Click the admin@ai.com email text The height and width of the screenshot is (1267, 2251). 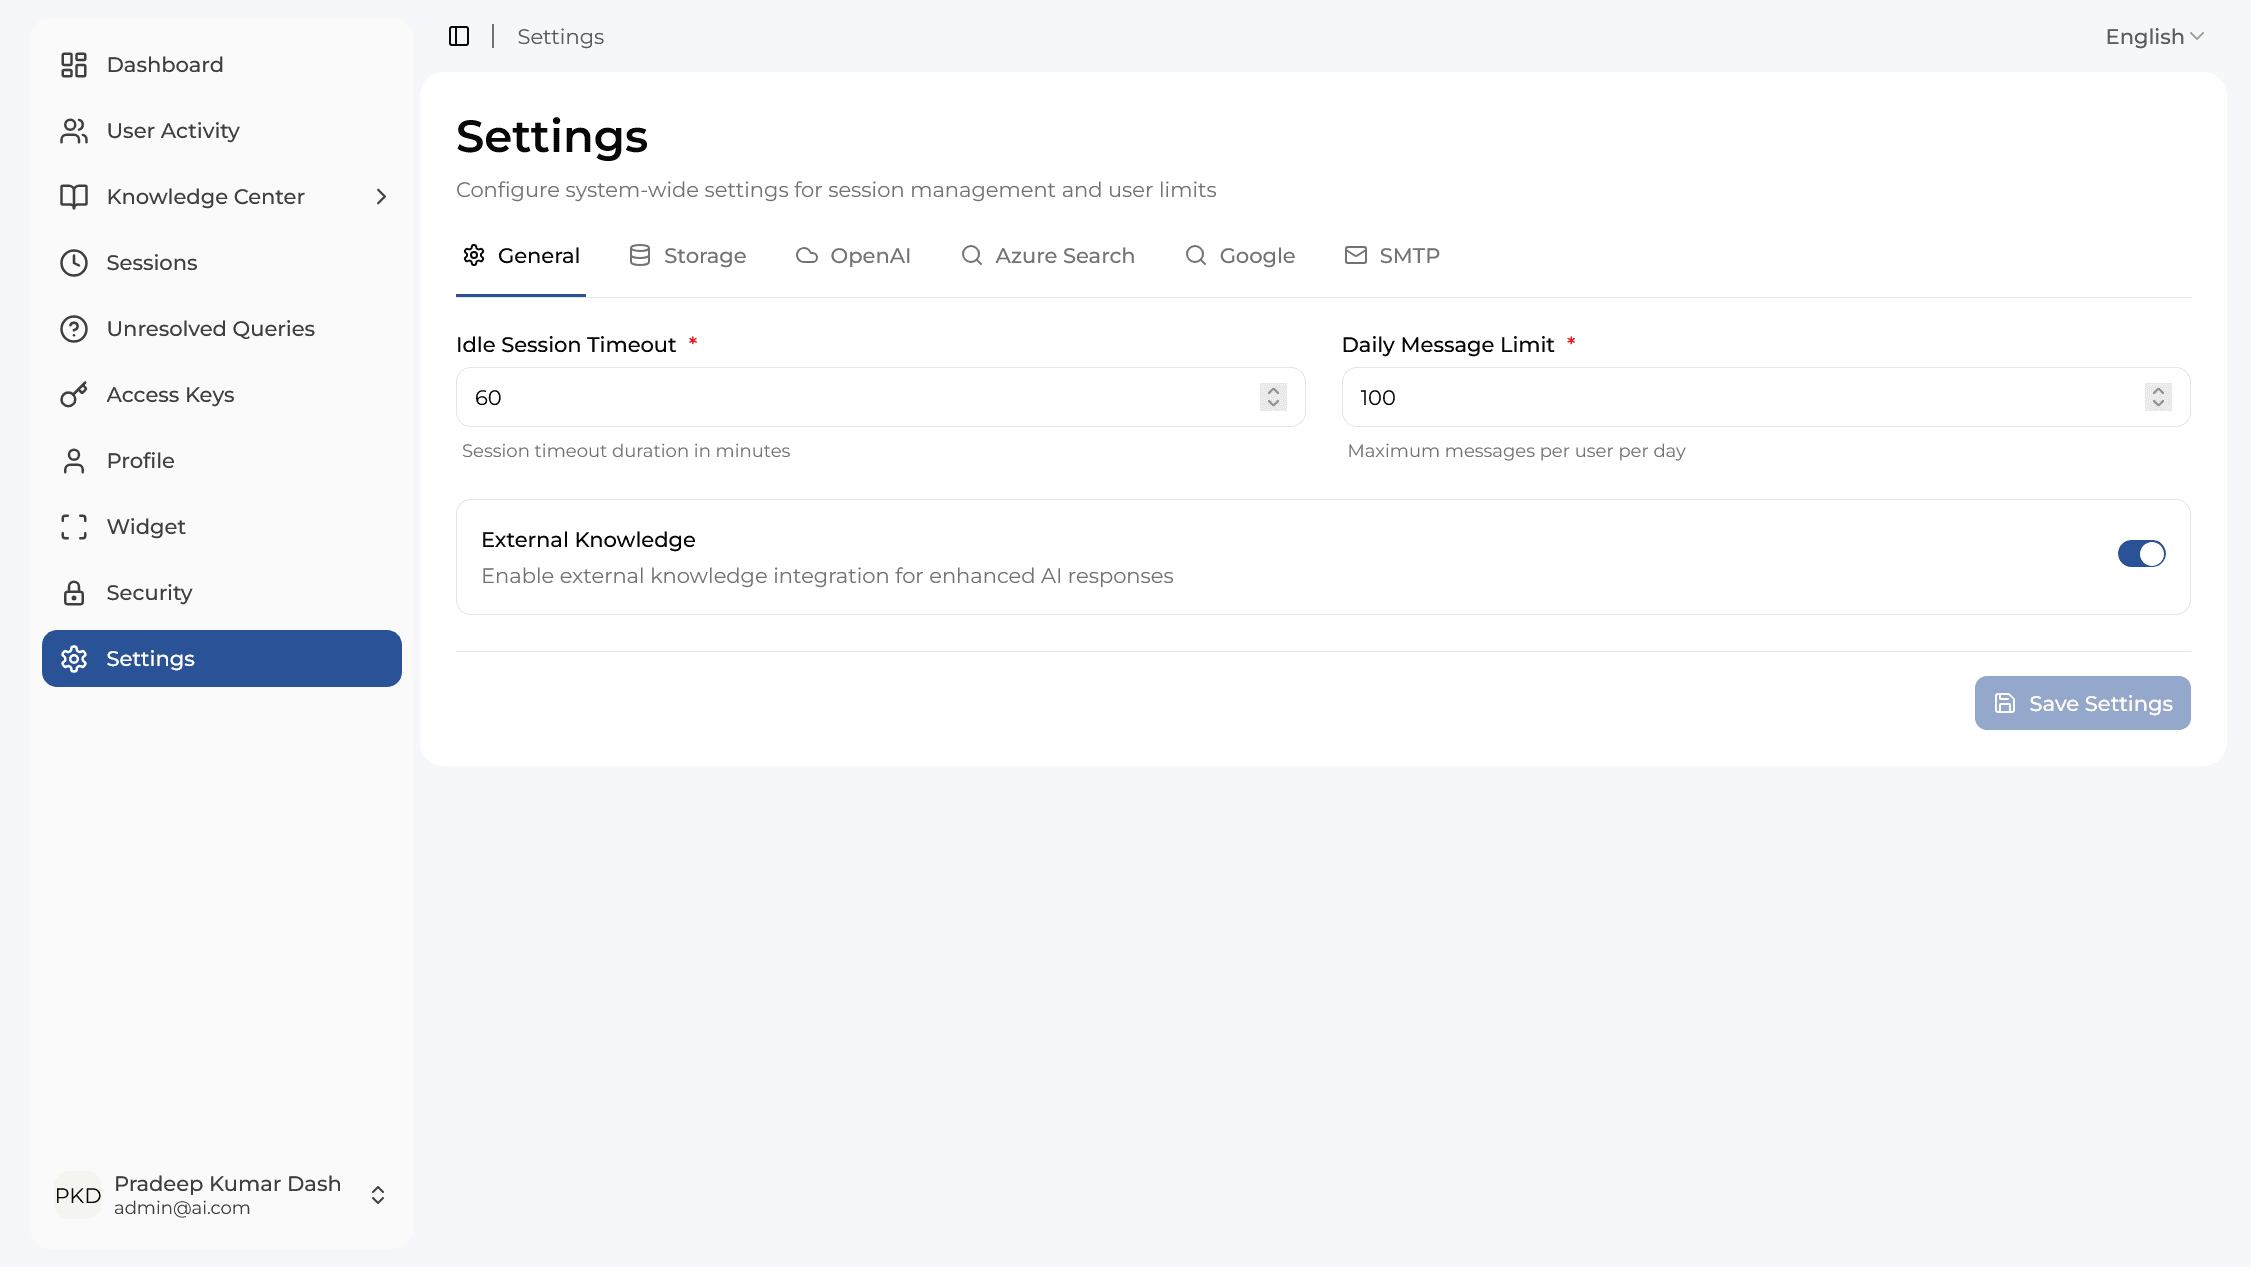[182, 1208]
